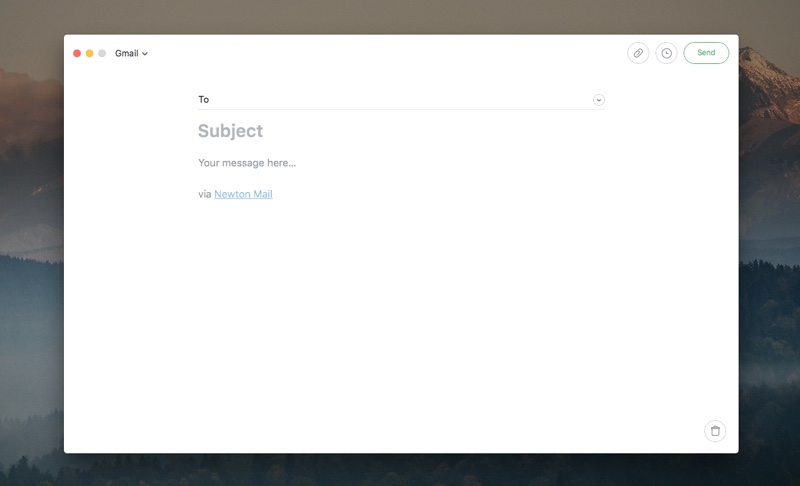The image size is (800, 486).
Task: Send the email with Send button
Action: point(706,53)
